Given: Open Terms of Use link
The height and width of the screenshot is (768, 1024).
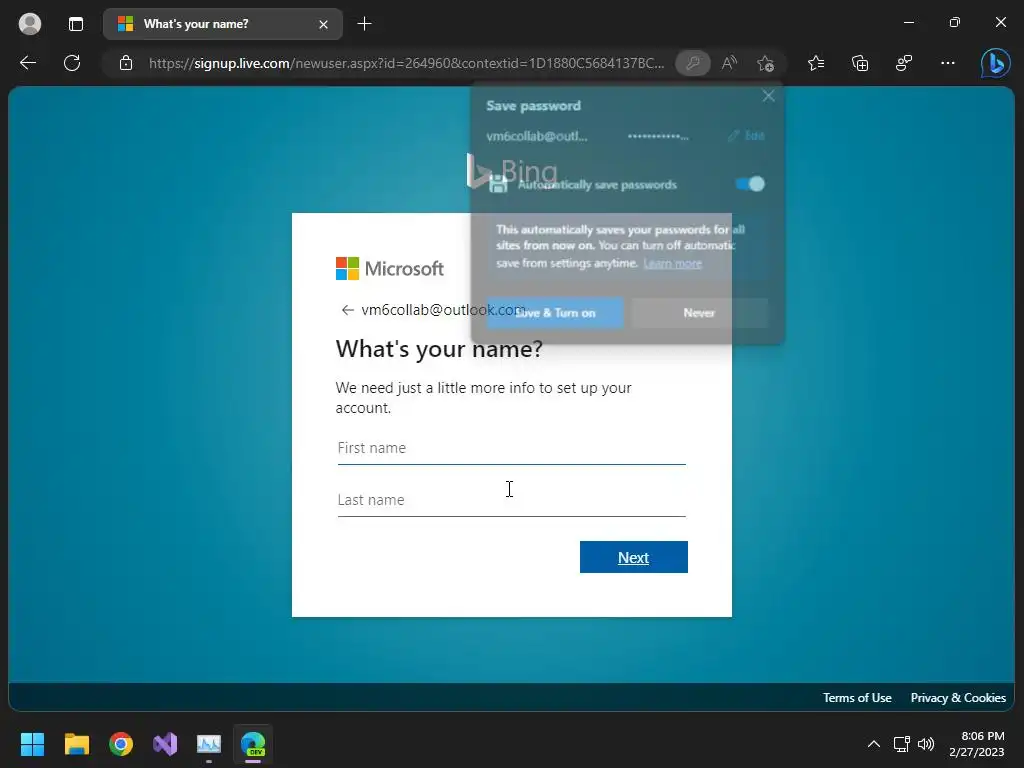Looking at the screenshot, I should click(857, 697).
